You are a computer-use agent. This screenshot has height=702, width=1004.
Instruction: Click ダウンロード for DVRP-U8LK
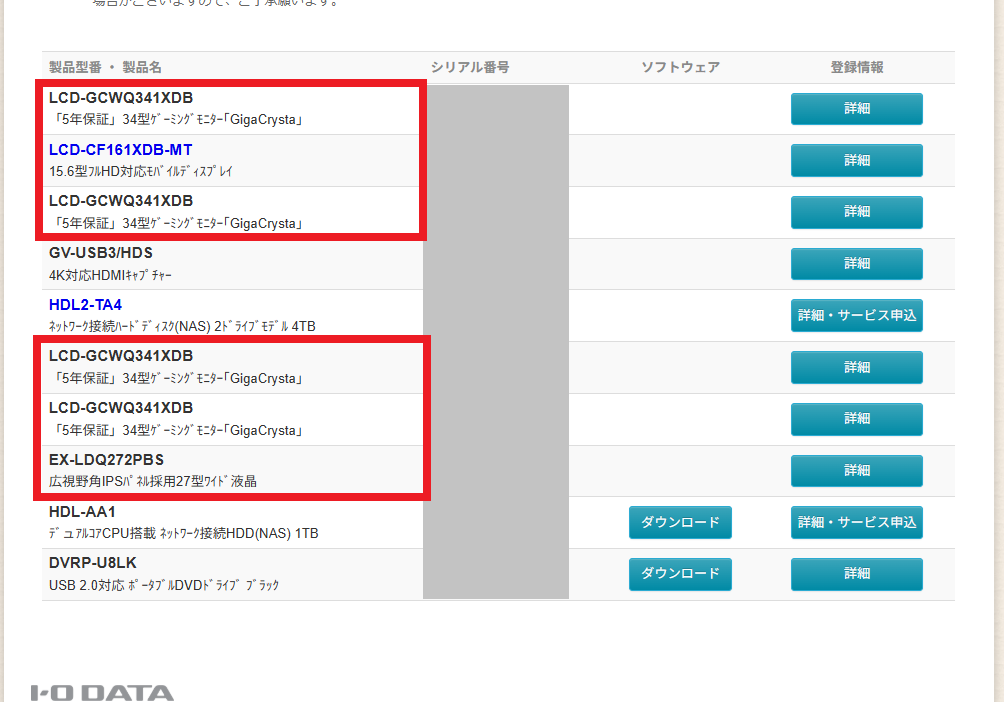[x=680, y=573]
